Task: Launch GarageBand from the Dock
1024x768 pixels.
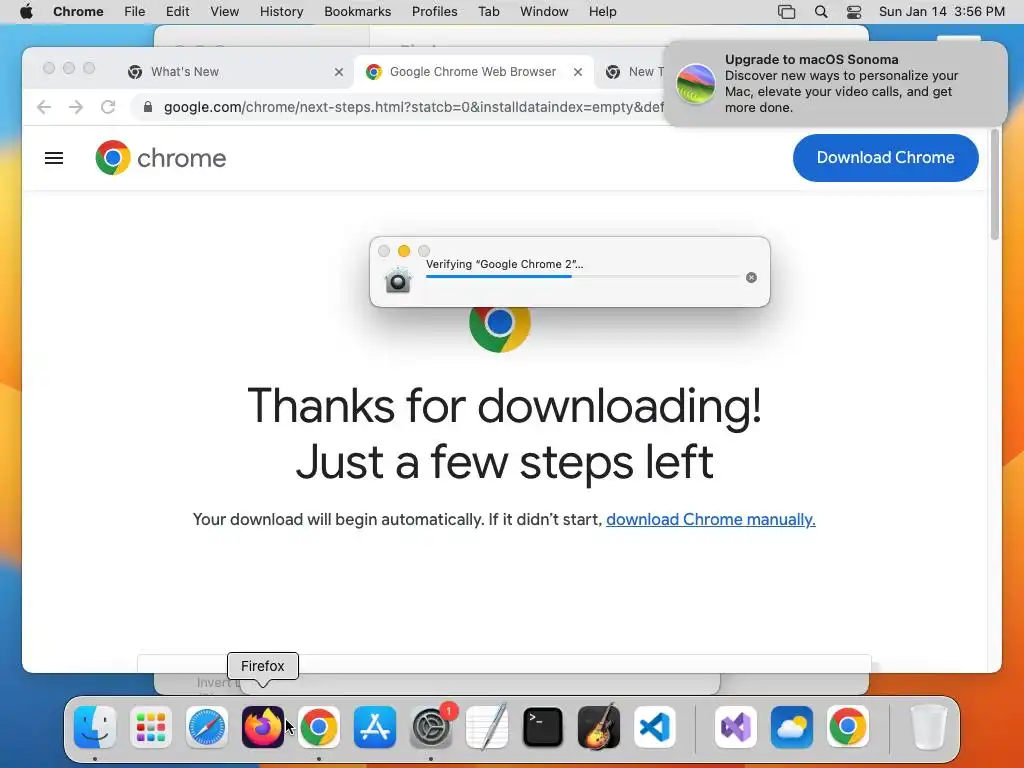Action: click(x=599, y=727)
